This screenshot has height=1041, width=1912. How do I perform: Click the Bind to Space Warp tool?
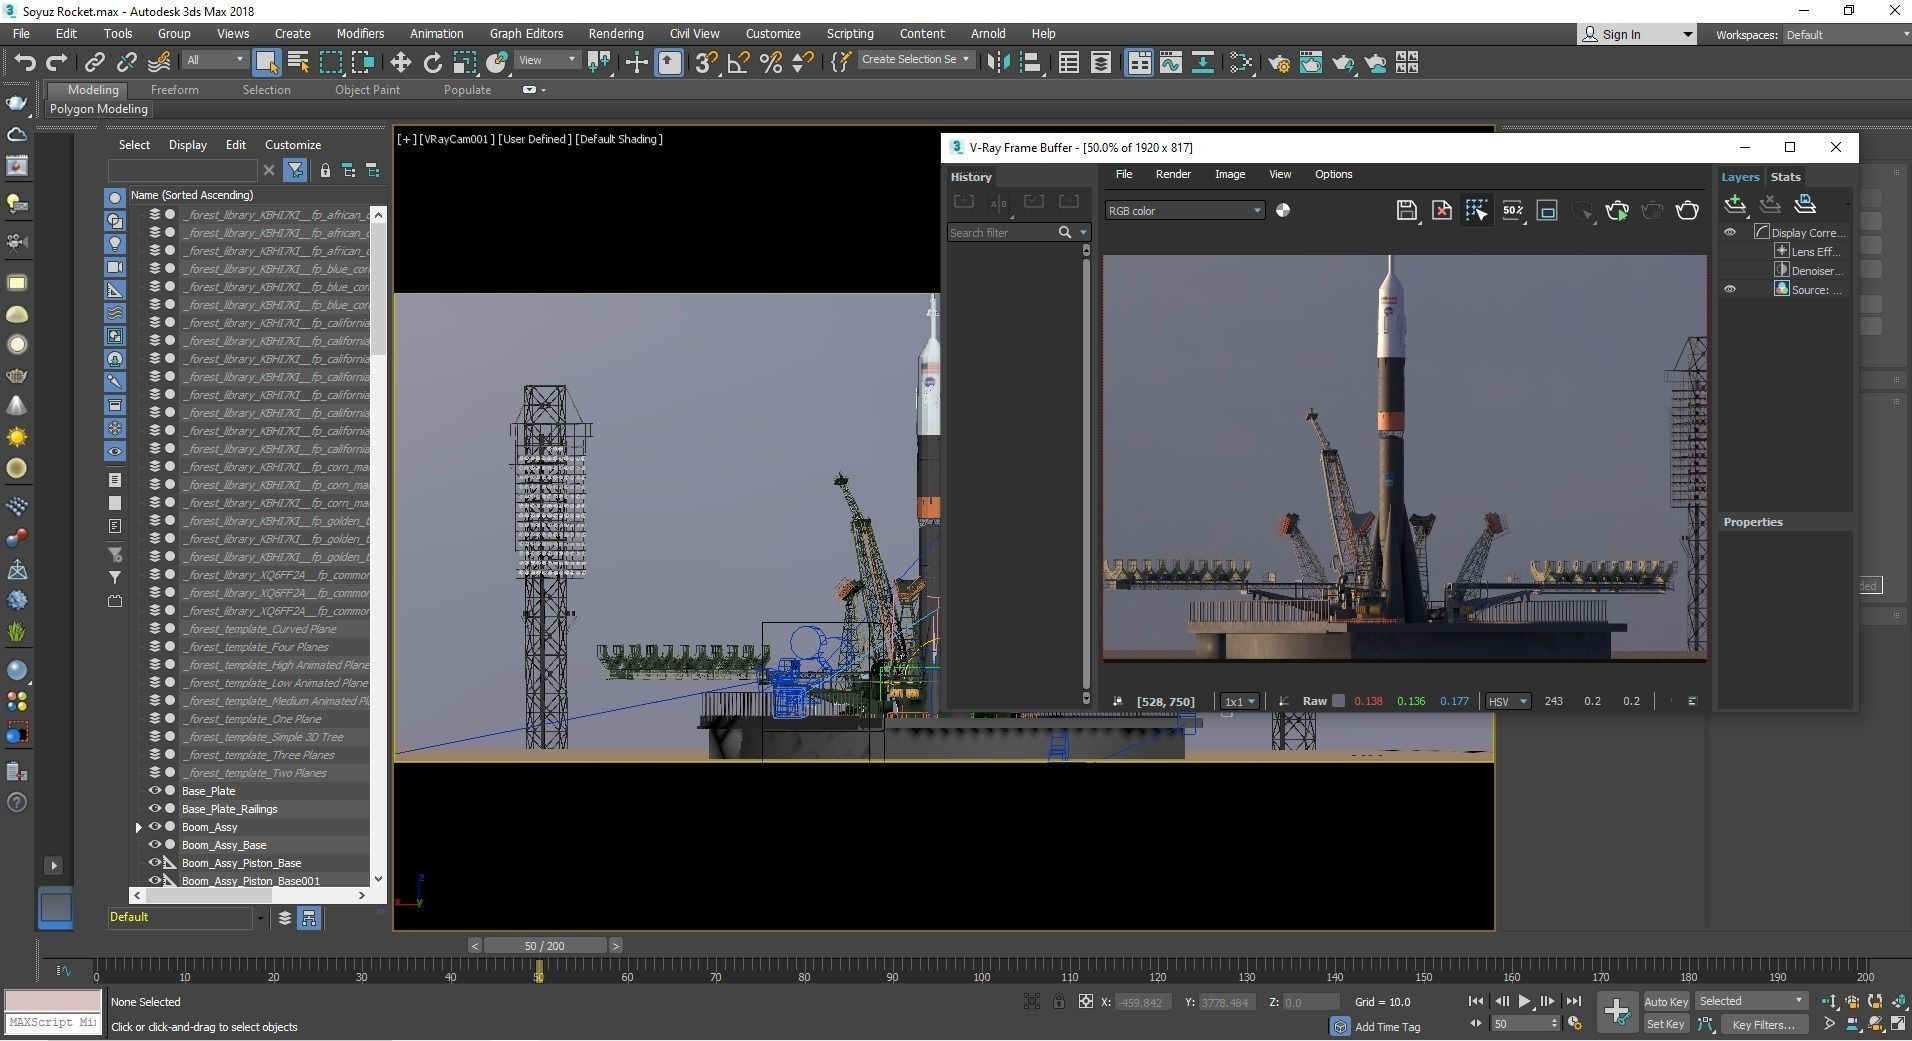pos(158,63)
